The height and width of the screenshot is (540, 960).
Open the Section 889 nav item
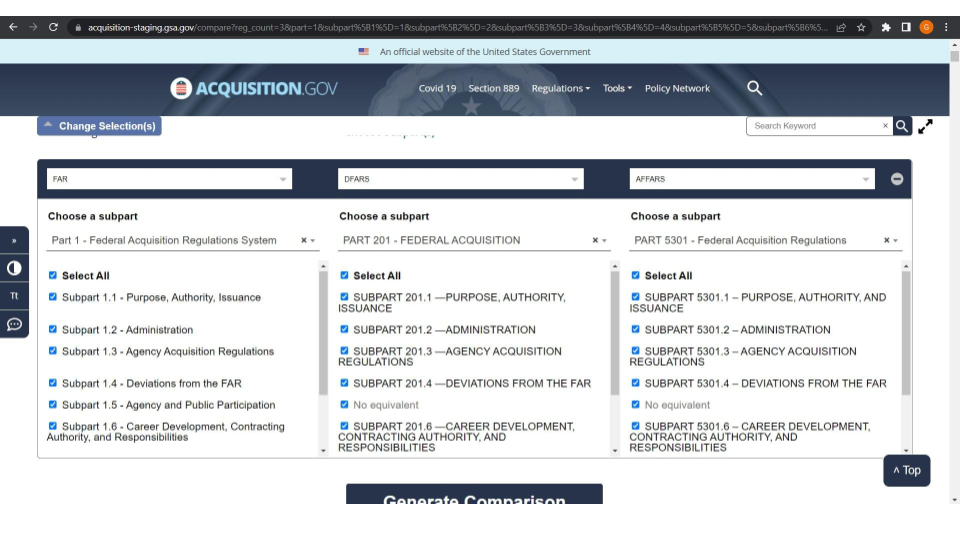coord(493,88)
